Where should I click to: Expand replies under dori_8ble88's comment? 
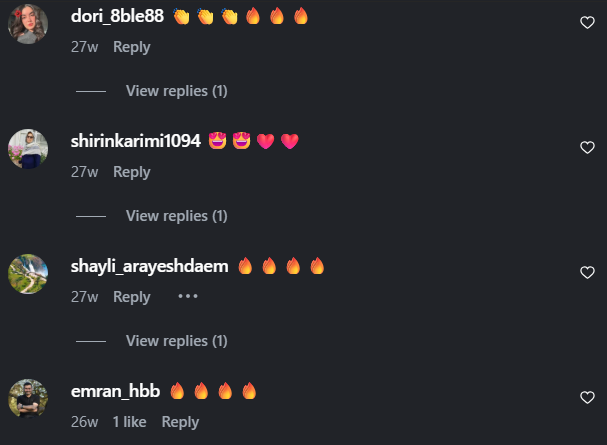tap(177, 91)
